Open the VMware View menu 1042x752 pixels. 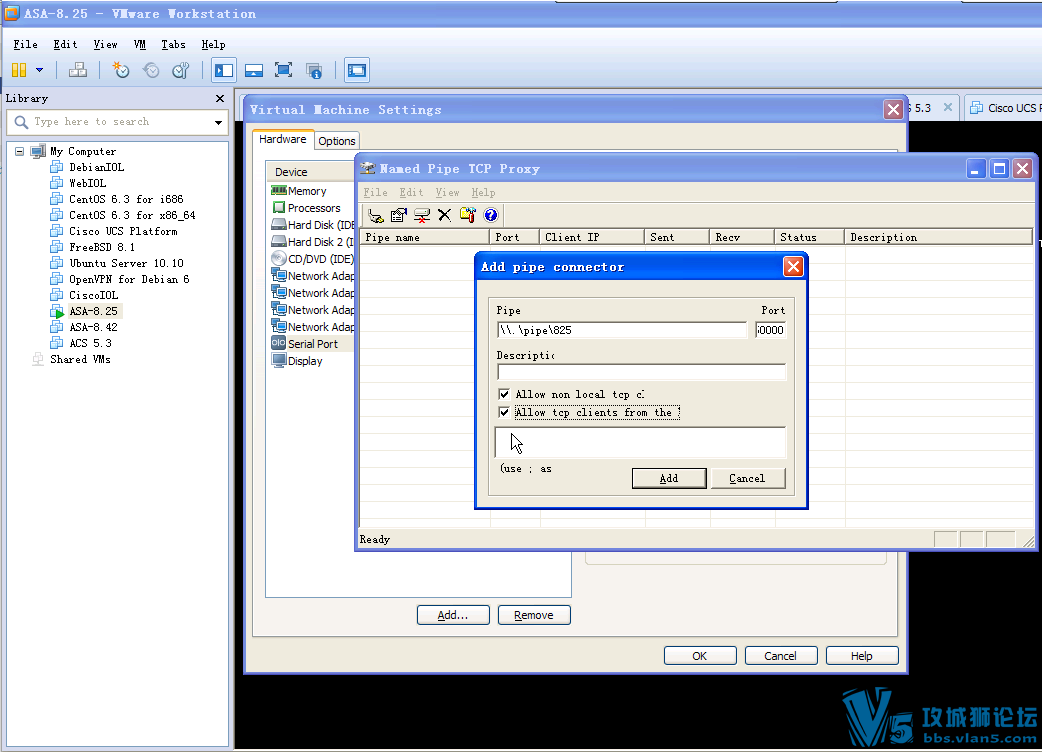(x=105, y=45)
